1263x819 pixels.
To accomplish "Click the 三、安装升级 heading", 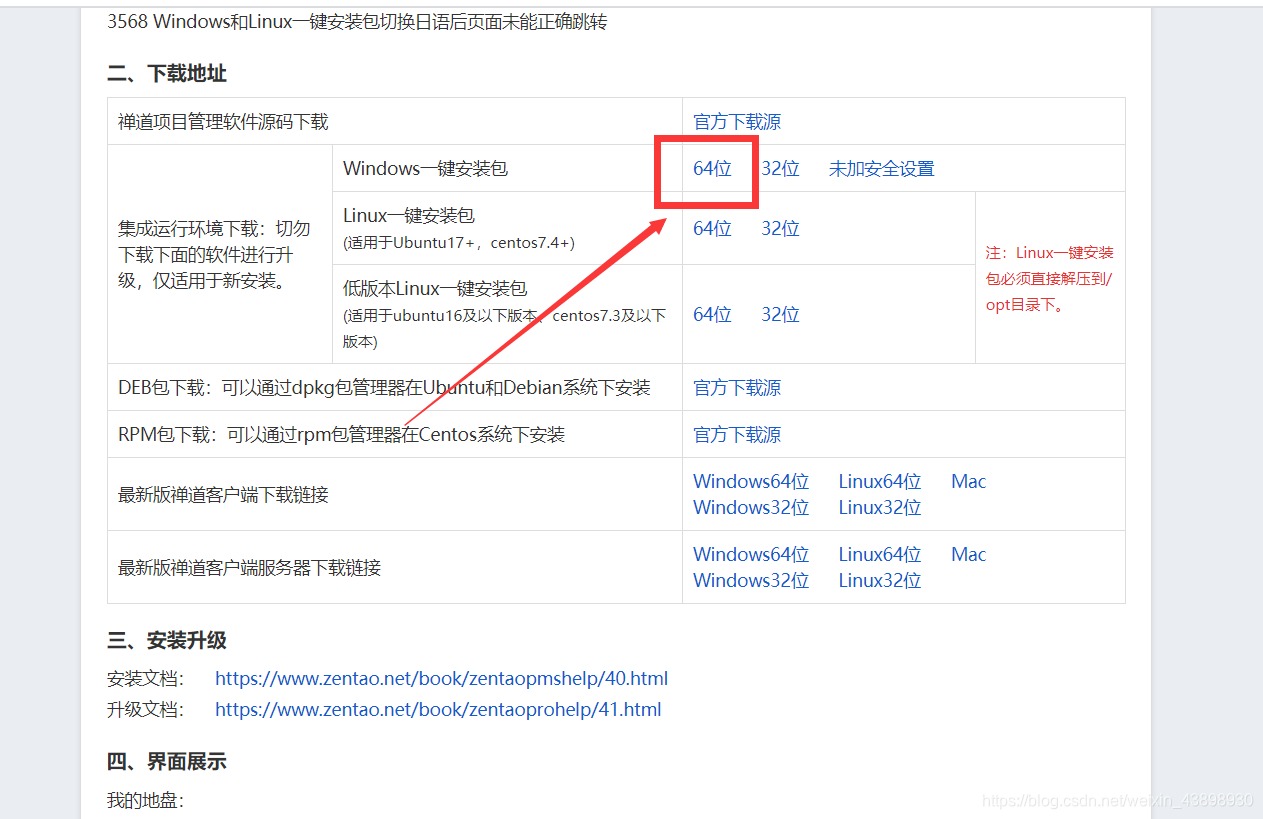I will click(x=167, y=641).
